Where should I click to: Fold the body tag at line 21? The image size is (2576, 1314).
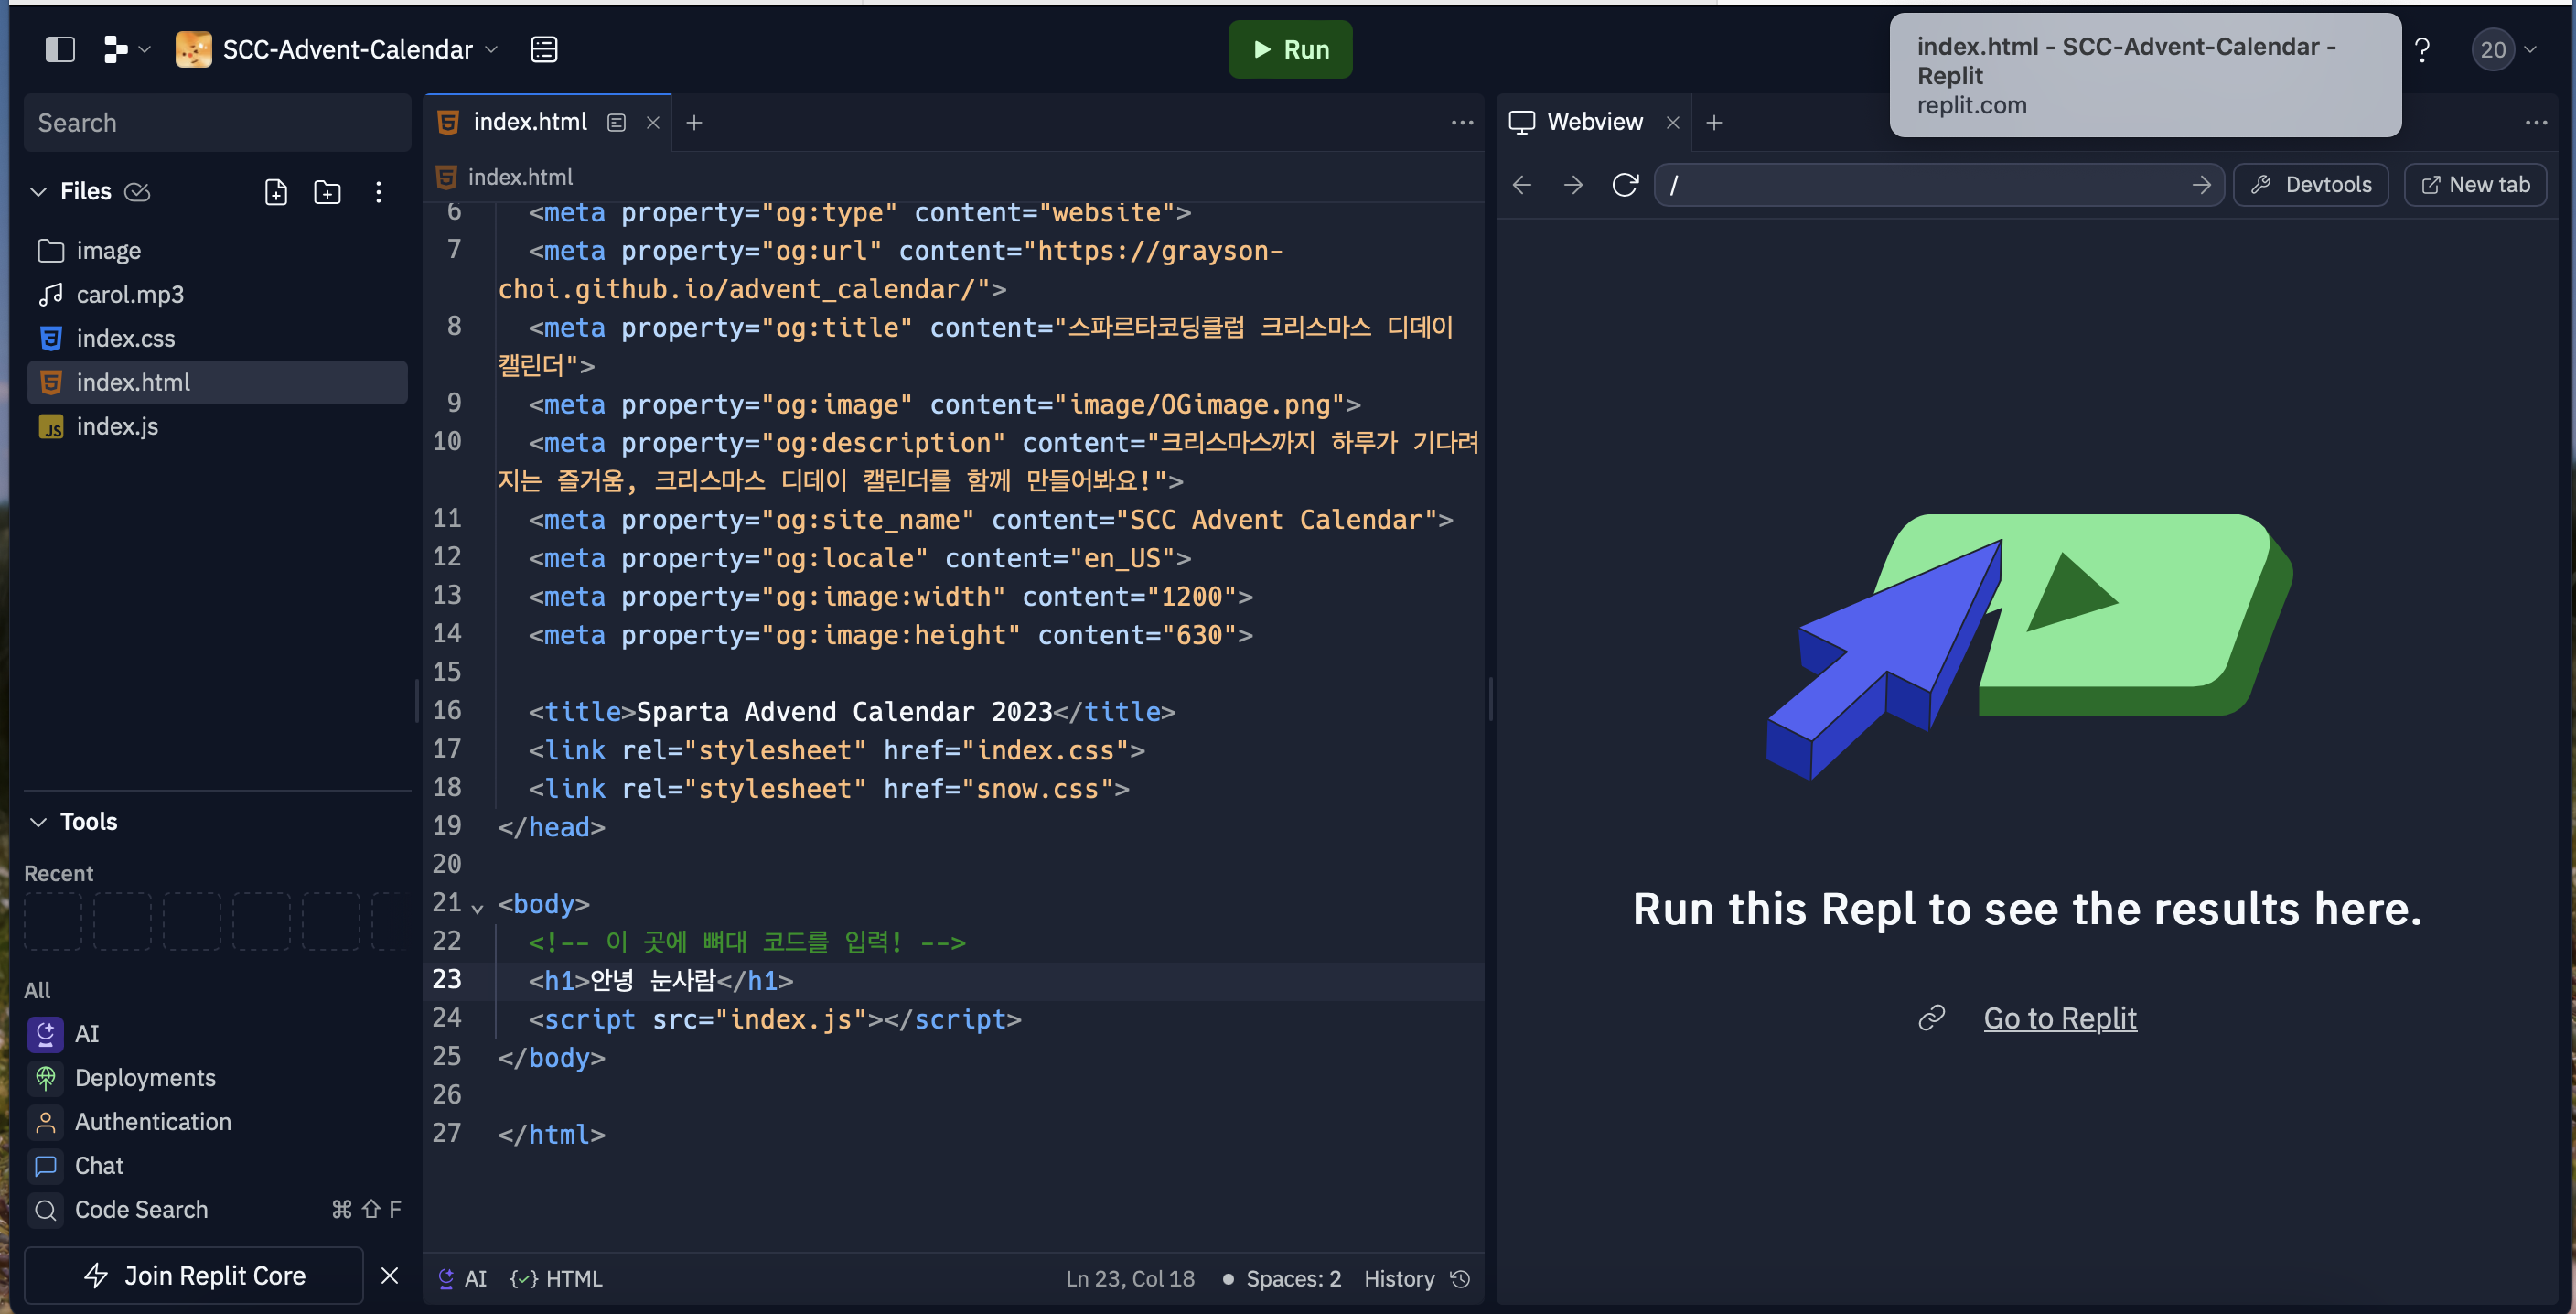(x=477, y=908)
